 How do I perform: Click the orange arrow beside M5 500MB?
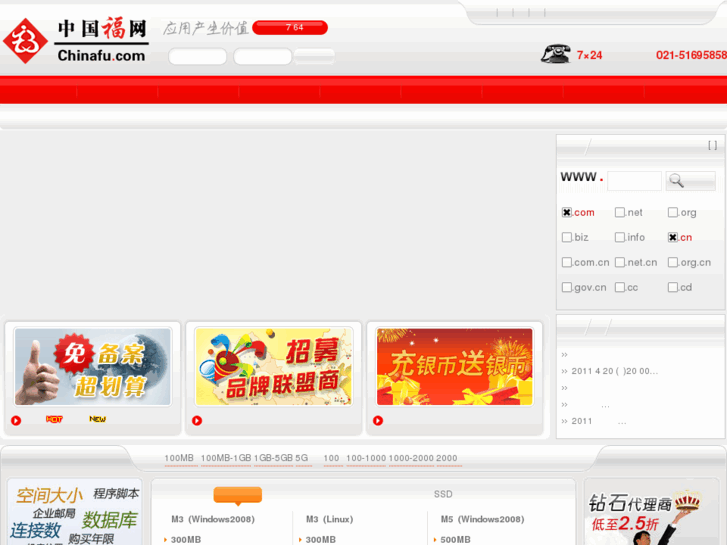click(x=434, y=539)
